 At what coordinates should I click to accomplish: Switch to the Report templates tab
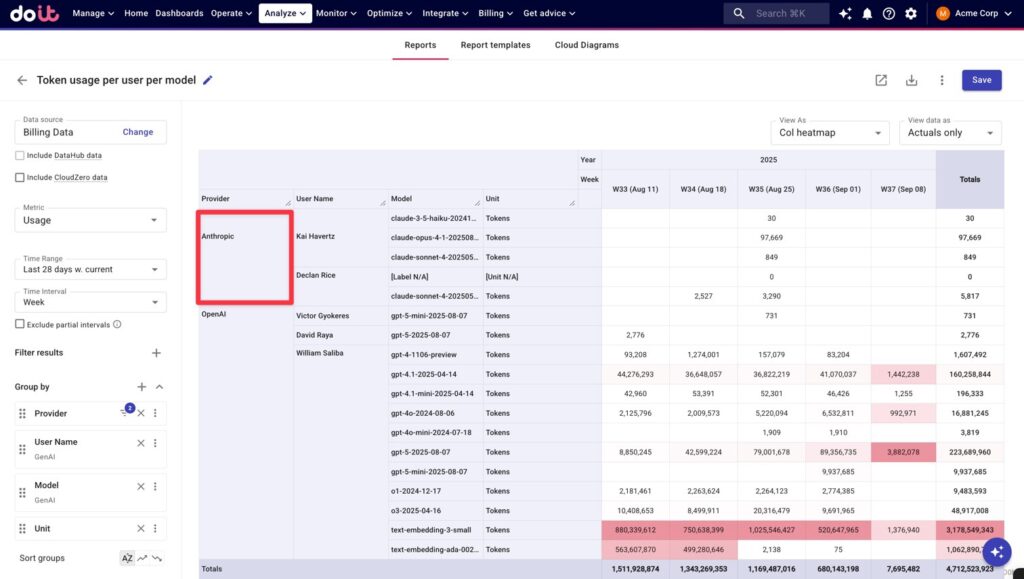click(x=495, y=45)
